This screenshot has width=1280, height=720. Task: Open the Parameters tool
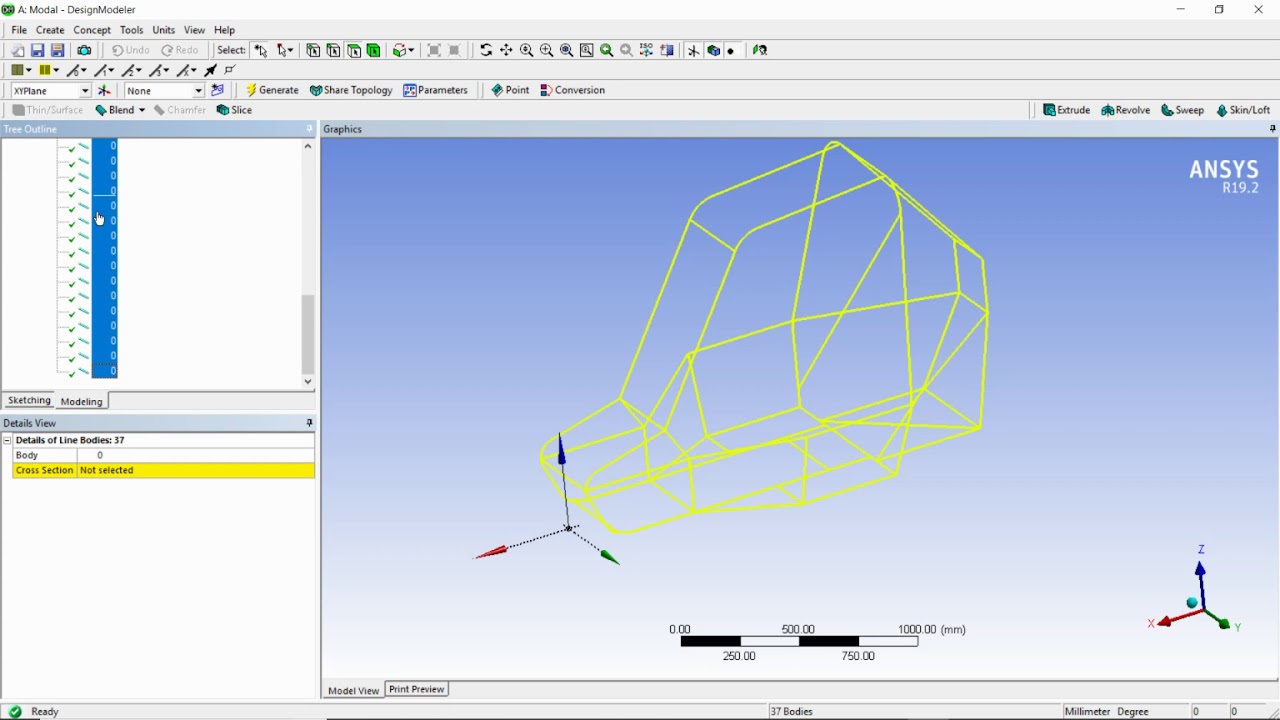coord(435,90)
